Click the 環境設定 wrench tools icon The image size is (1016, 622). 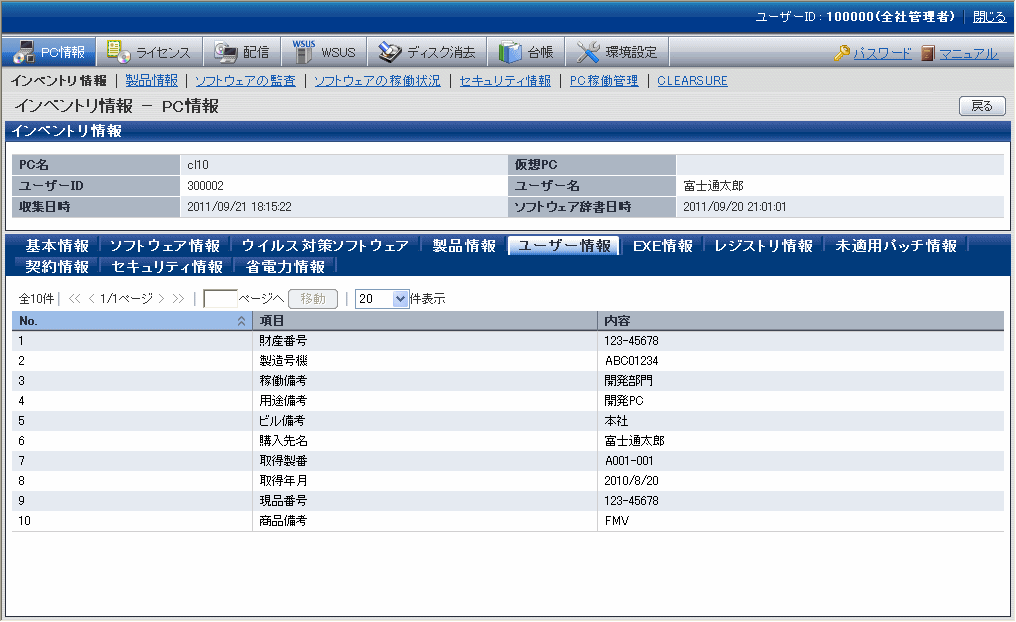coord(588,52)
